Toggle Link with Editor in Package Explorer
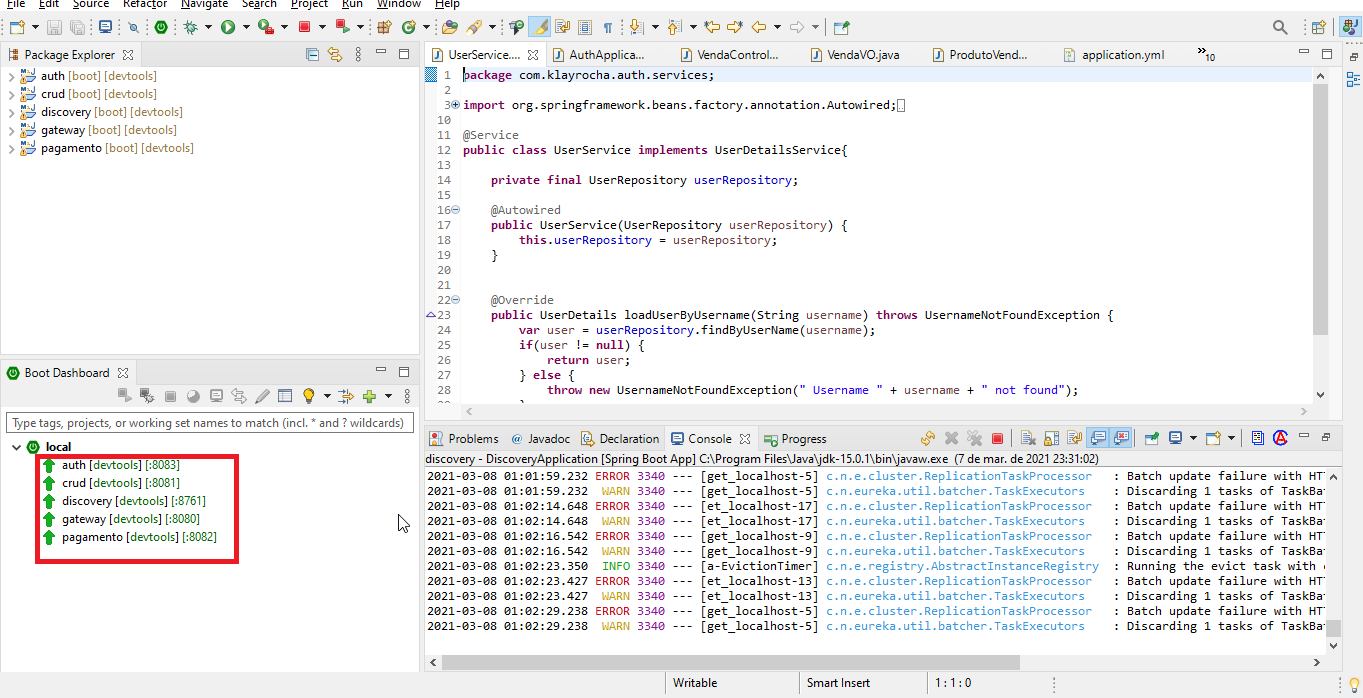Image resolution: width=1363 pixels, height=698 pixels. coord(335,55)
